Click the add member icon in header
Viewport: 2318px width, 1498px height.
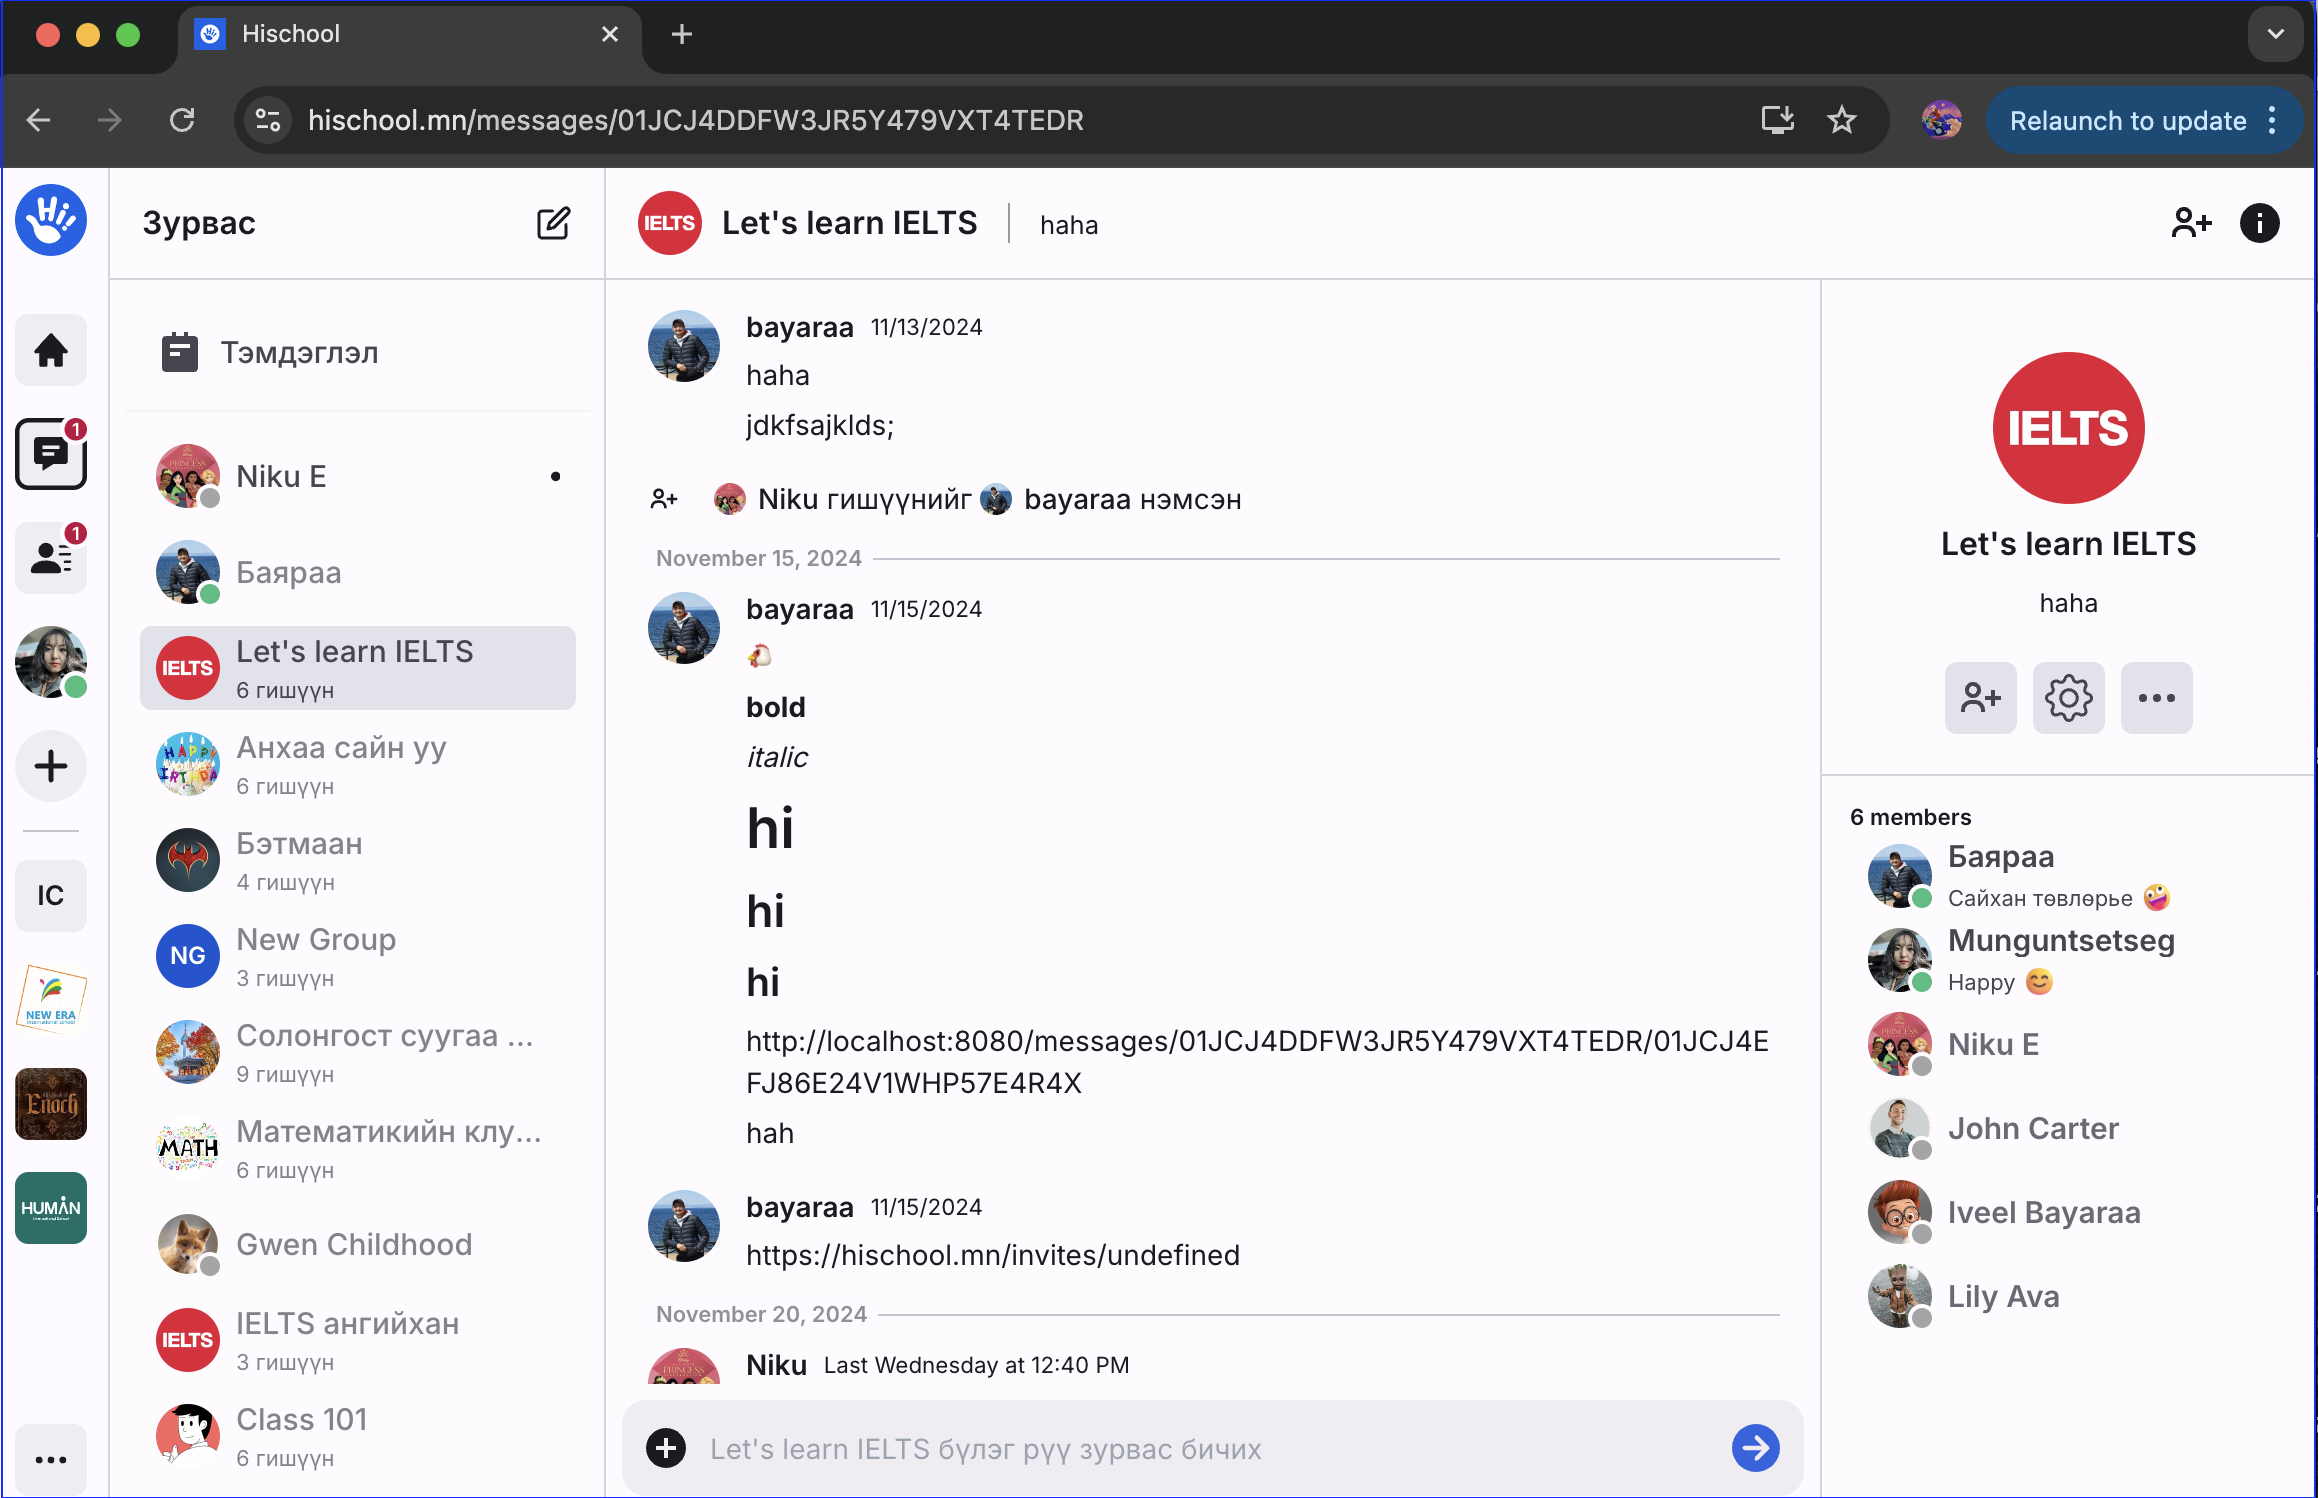(x=2190, y=223)
